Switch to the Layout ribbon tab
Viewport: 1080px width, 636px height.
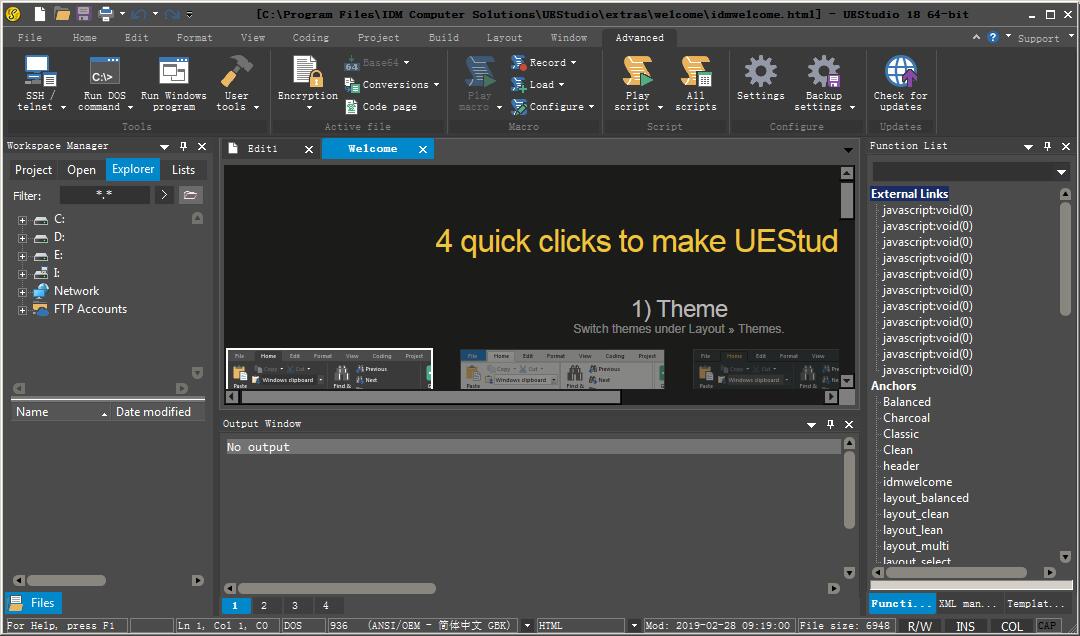(504, 38)
